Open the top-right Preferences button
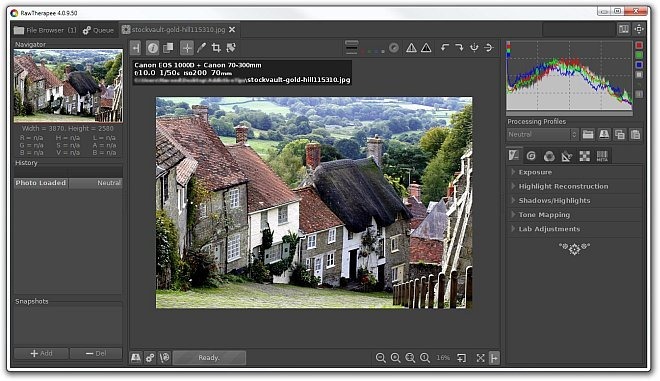 (639, 29)
